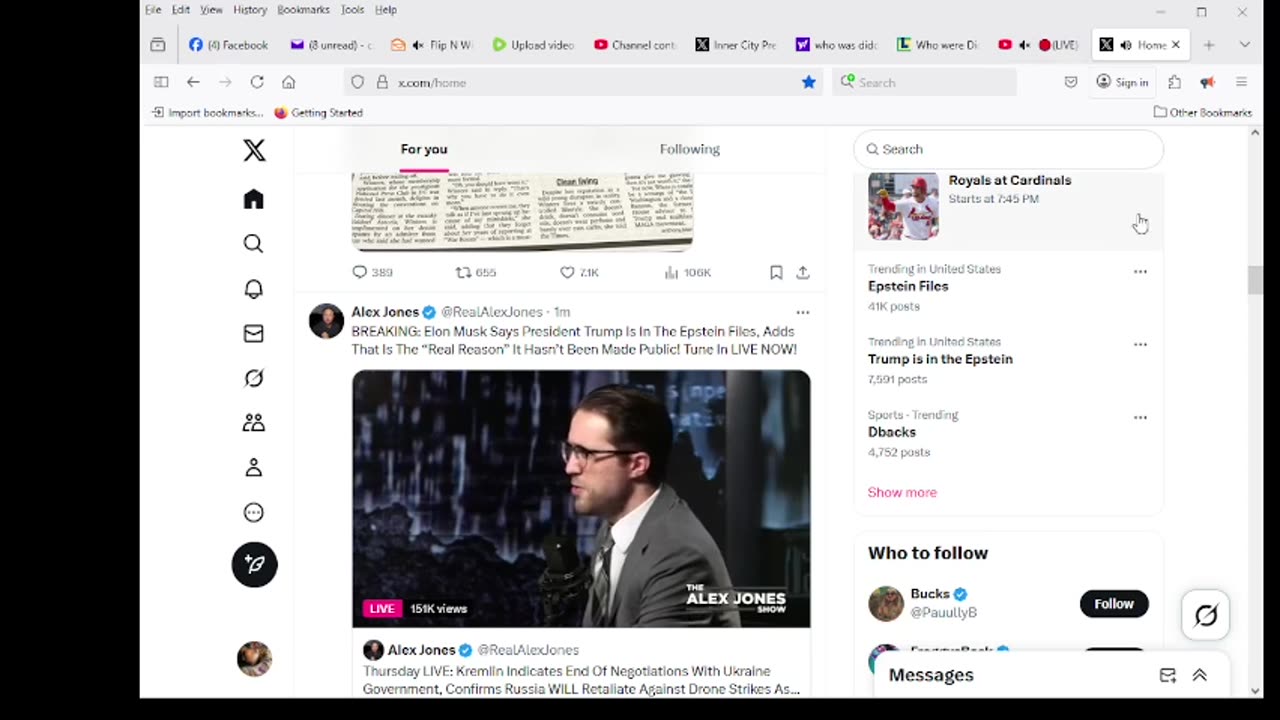The height and width of the screenshot is (720, 1280).
Task: Go to Home in X sidebar
Action: pos(254,199)
